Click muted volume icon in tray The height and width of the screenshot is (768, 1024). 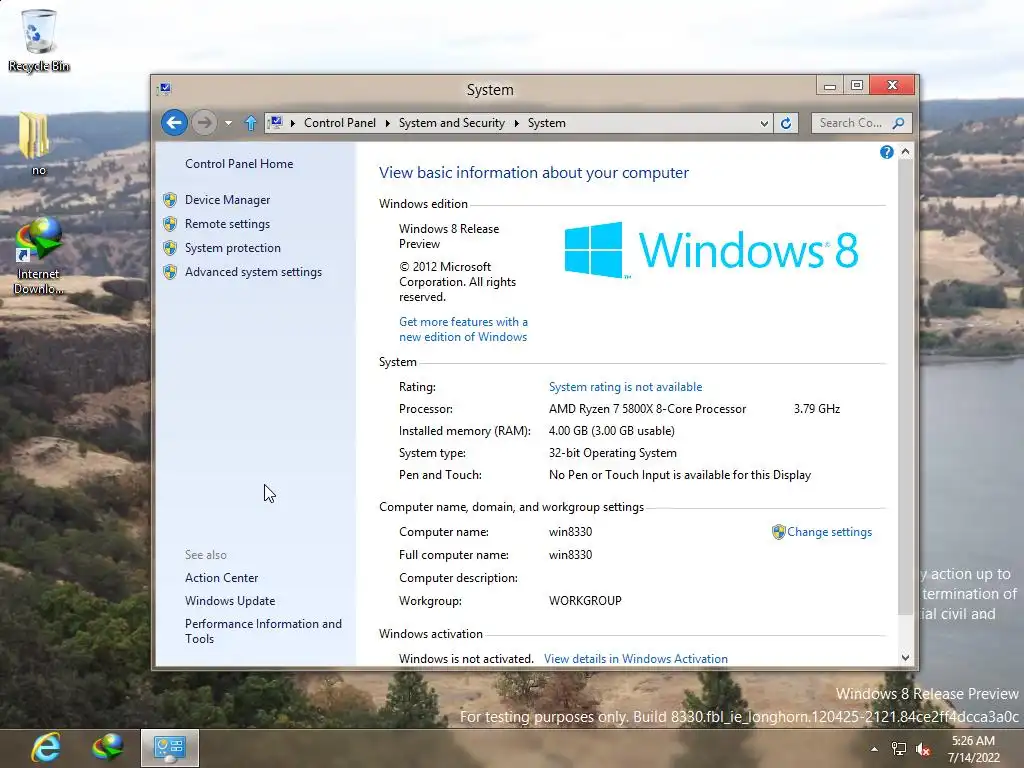click(923, 749)
